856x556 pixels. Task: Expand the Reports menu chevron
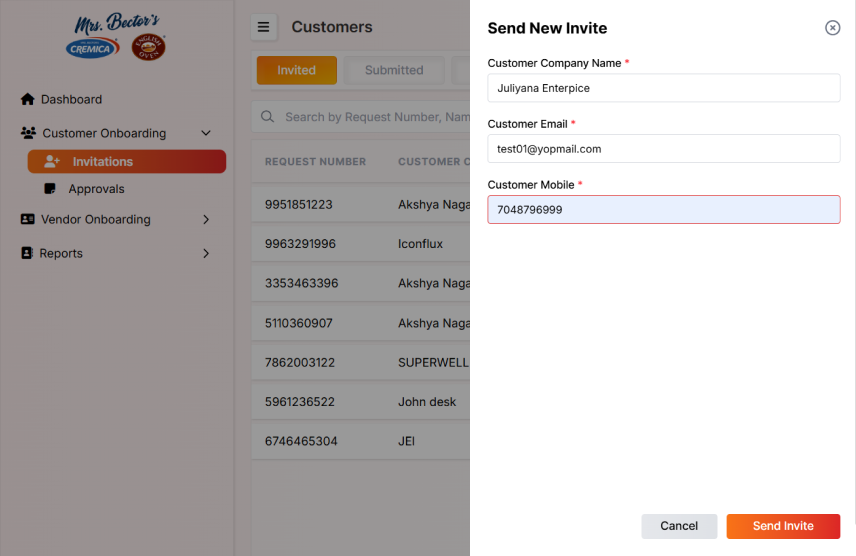point(206,253)
